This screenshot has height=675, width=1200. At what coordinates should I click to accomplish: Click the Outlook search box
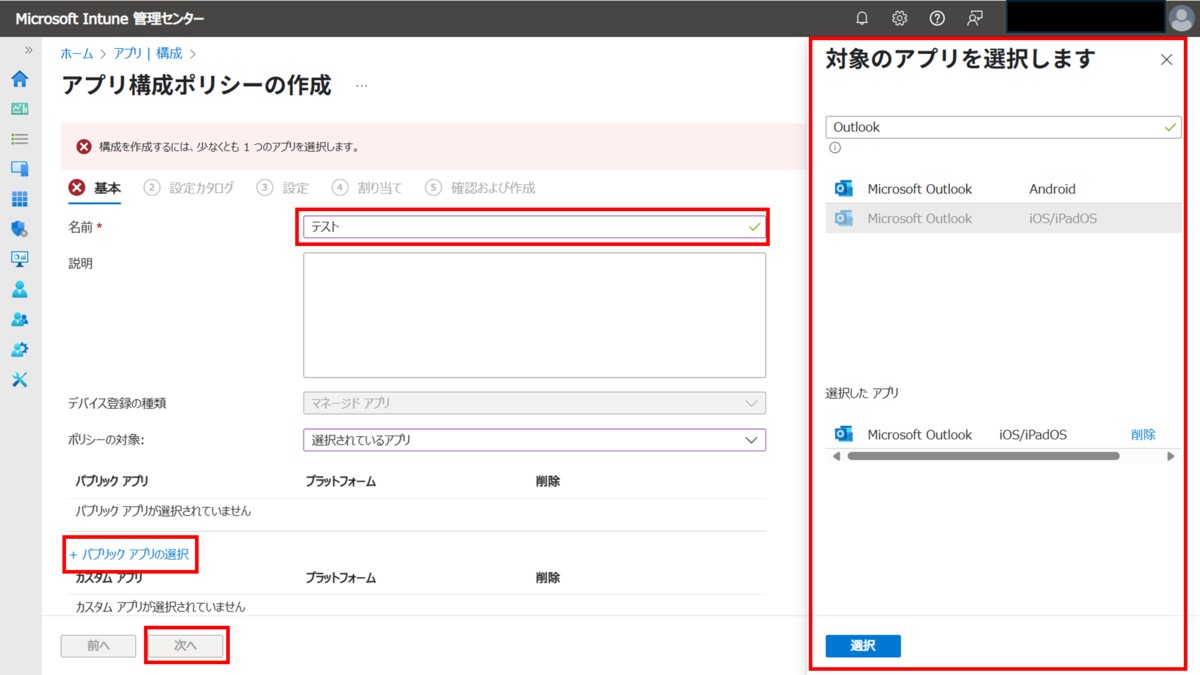click(x=1003, y=127)
